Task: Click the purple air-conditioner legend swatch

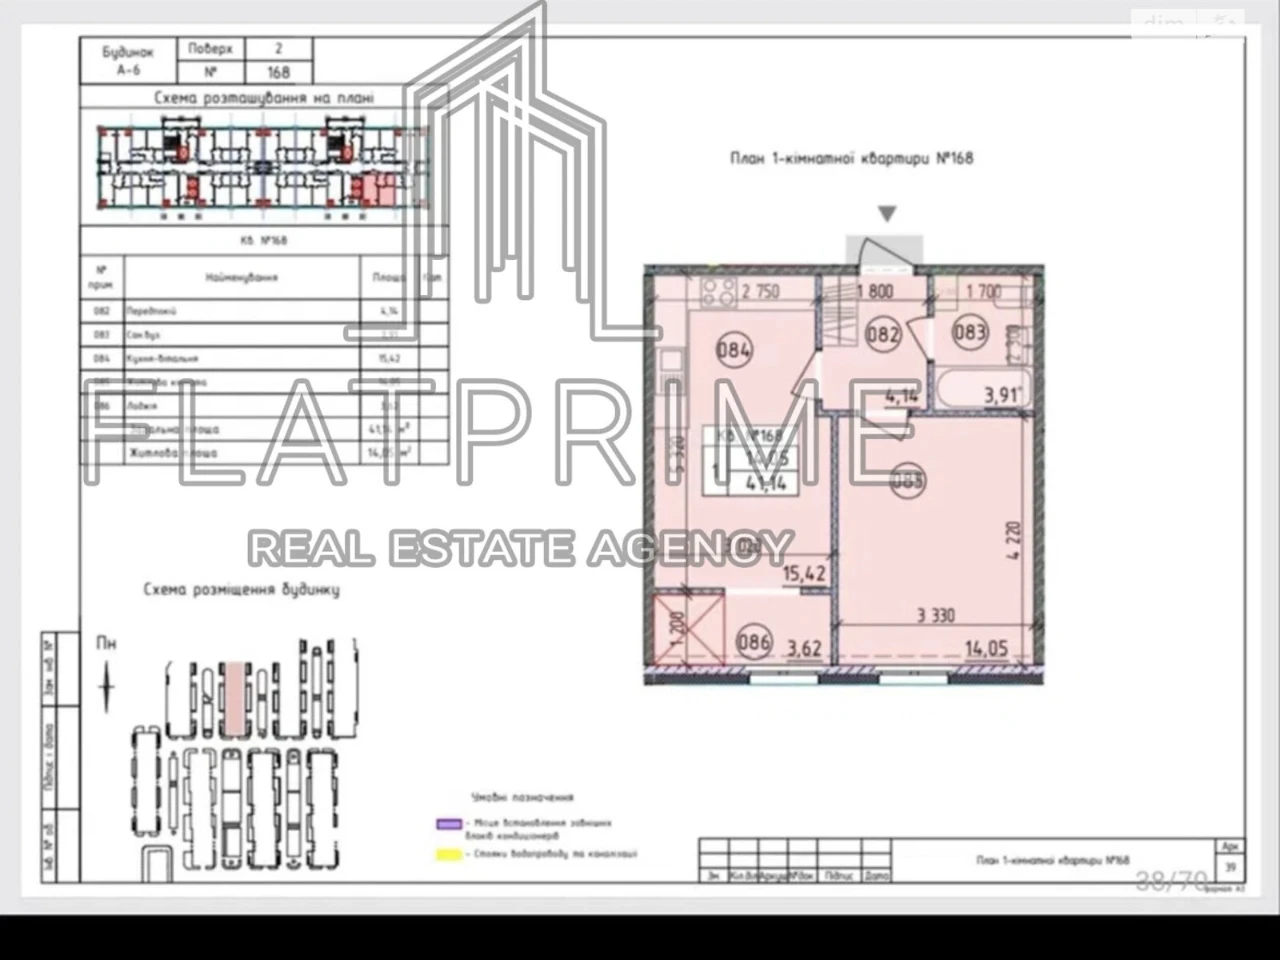Action: tap(449, 825)
